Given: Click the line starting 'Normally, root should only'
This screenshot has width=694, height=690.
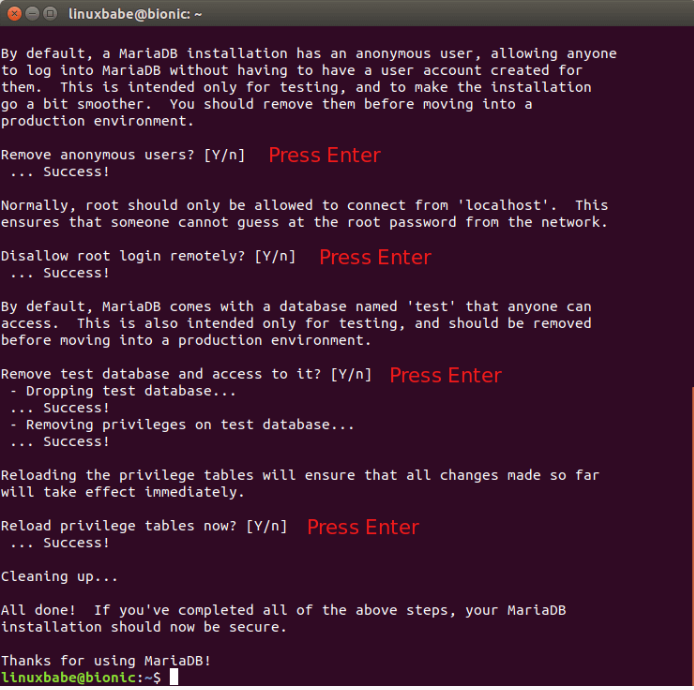Looking at the screenshot, I should click(x=305, y=205).
